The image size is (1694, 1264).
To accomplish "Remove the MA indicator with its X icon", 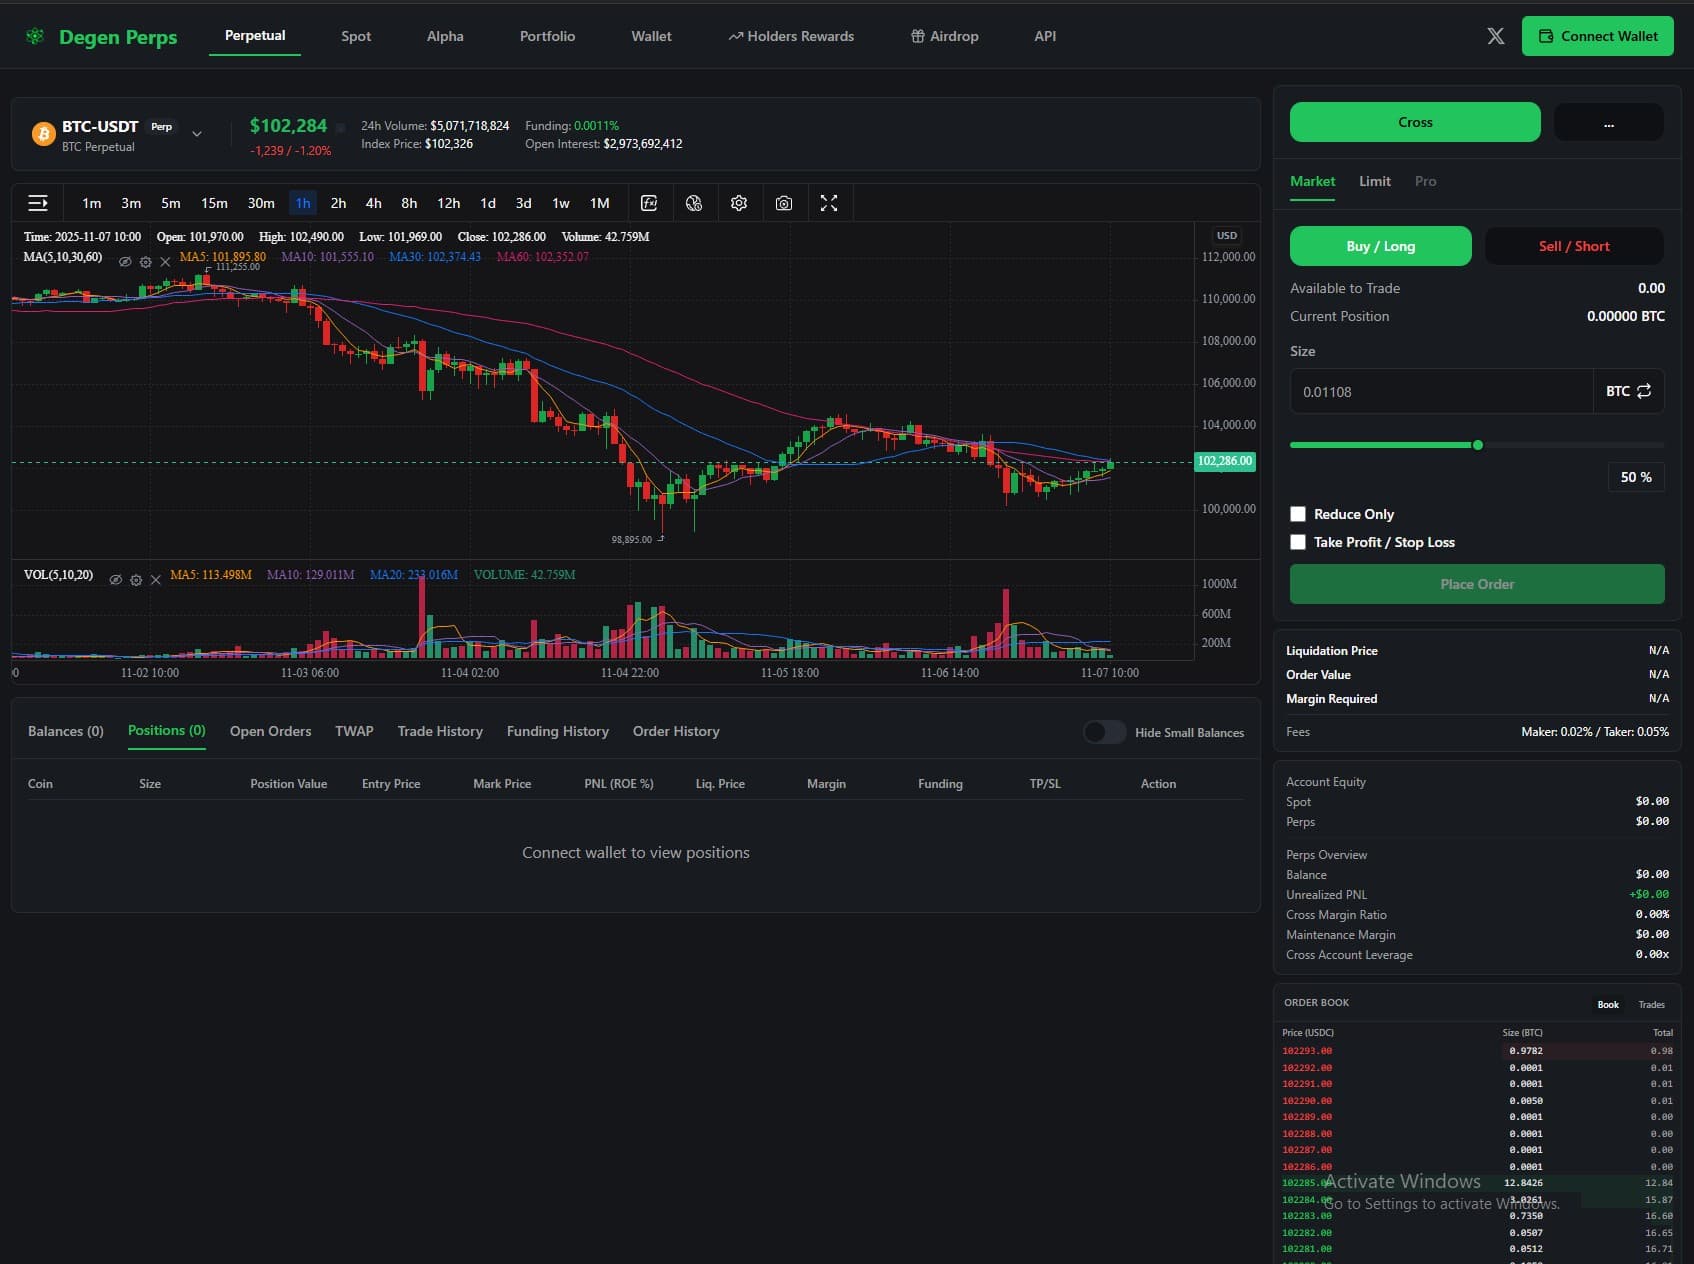I will click(x=166, y=262).
